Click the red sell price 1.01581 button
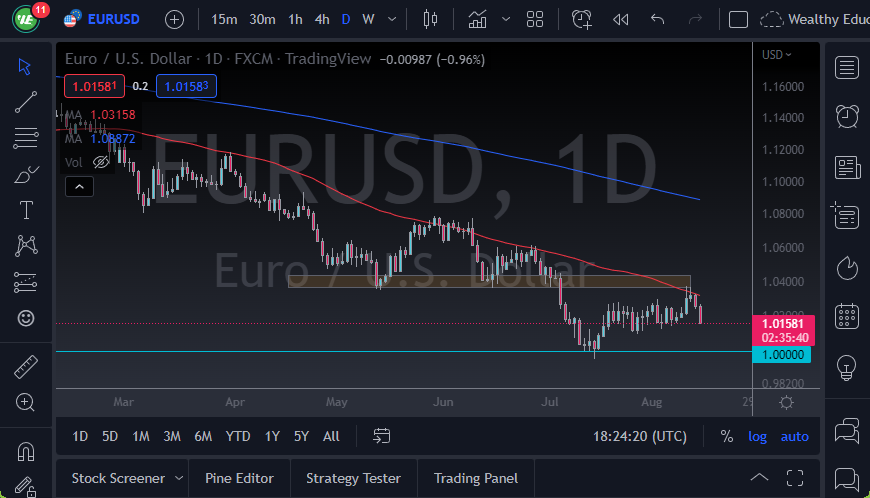 94,87
